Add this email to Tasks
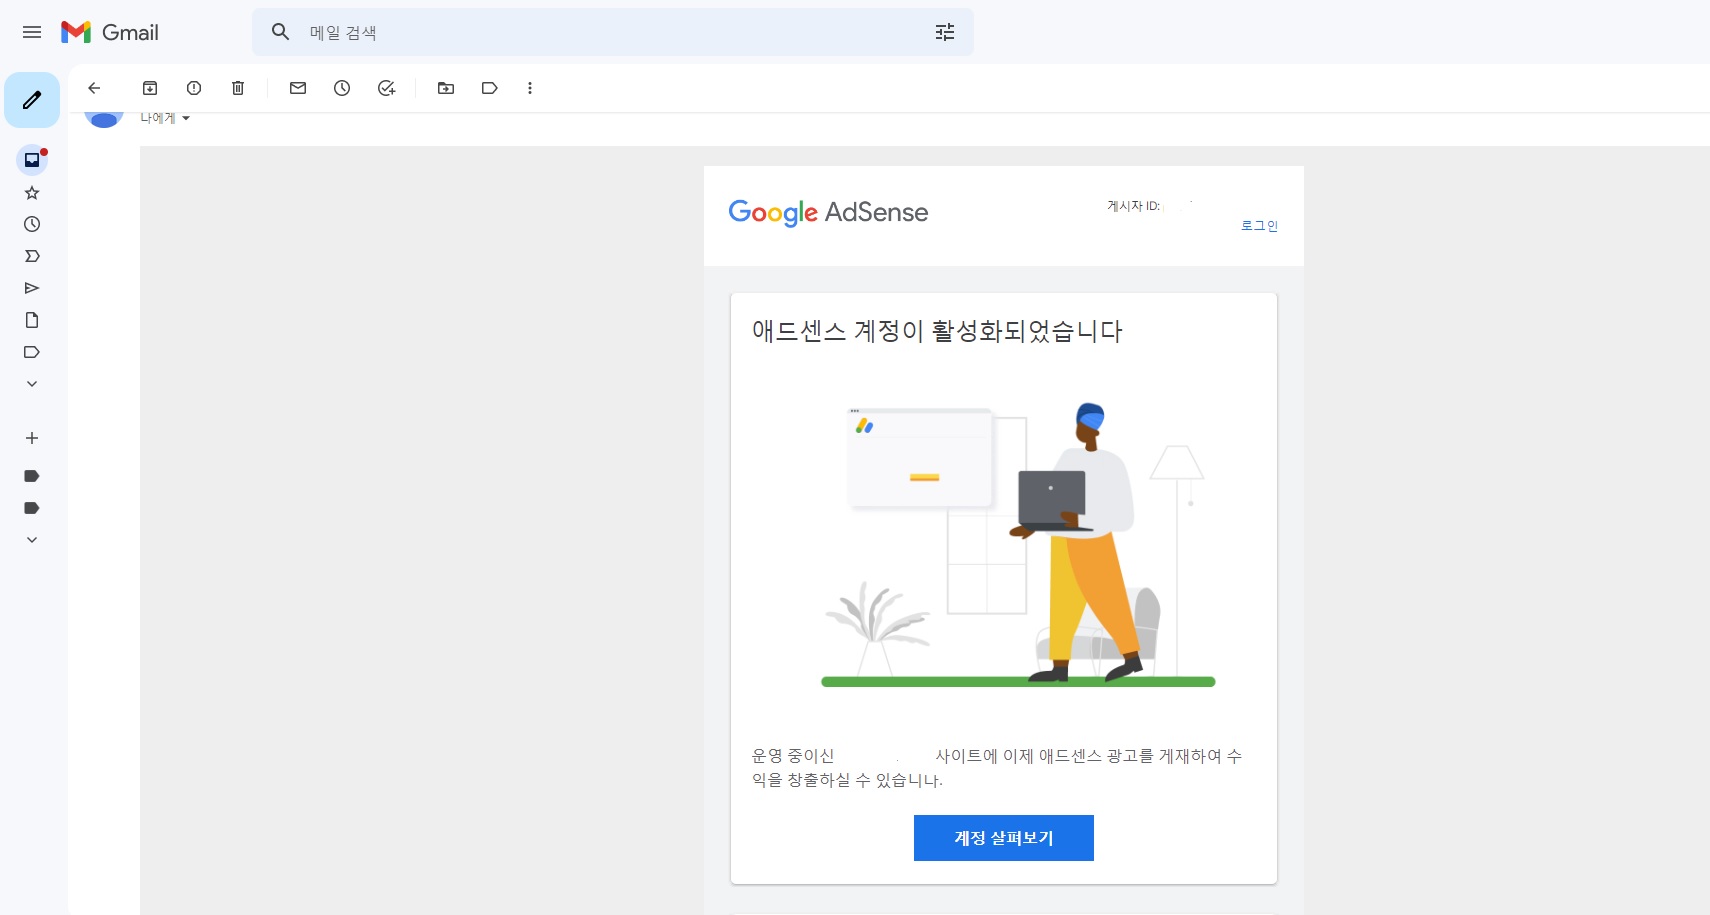The image size is (1710, 915). (386, 88)
